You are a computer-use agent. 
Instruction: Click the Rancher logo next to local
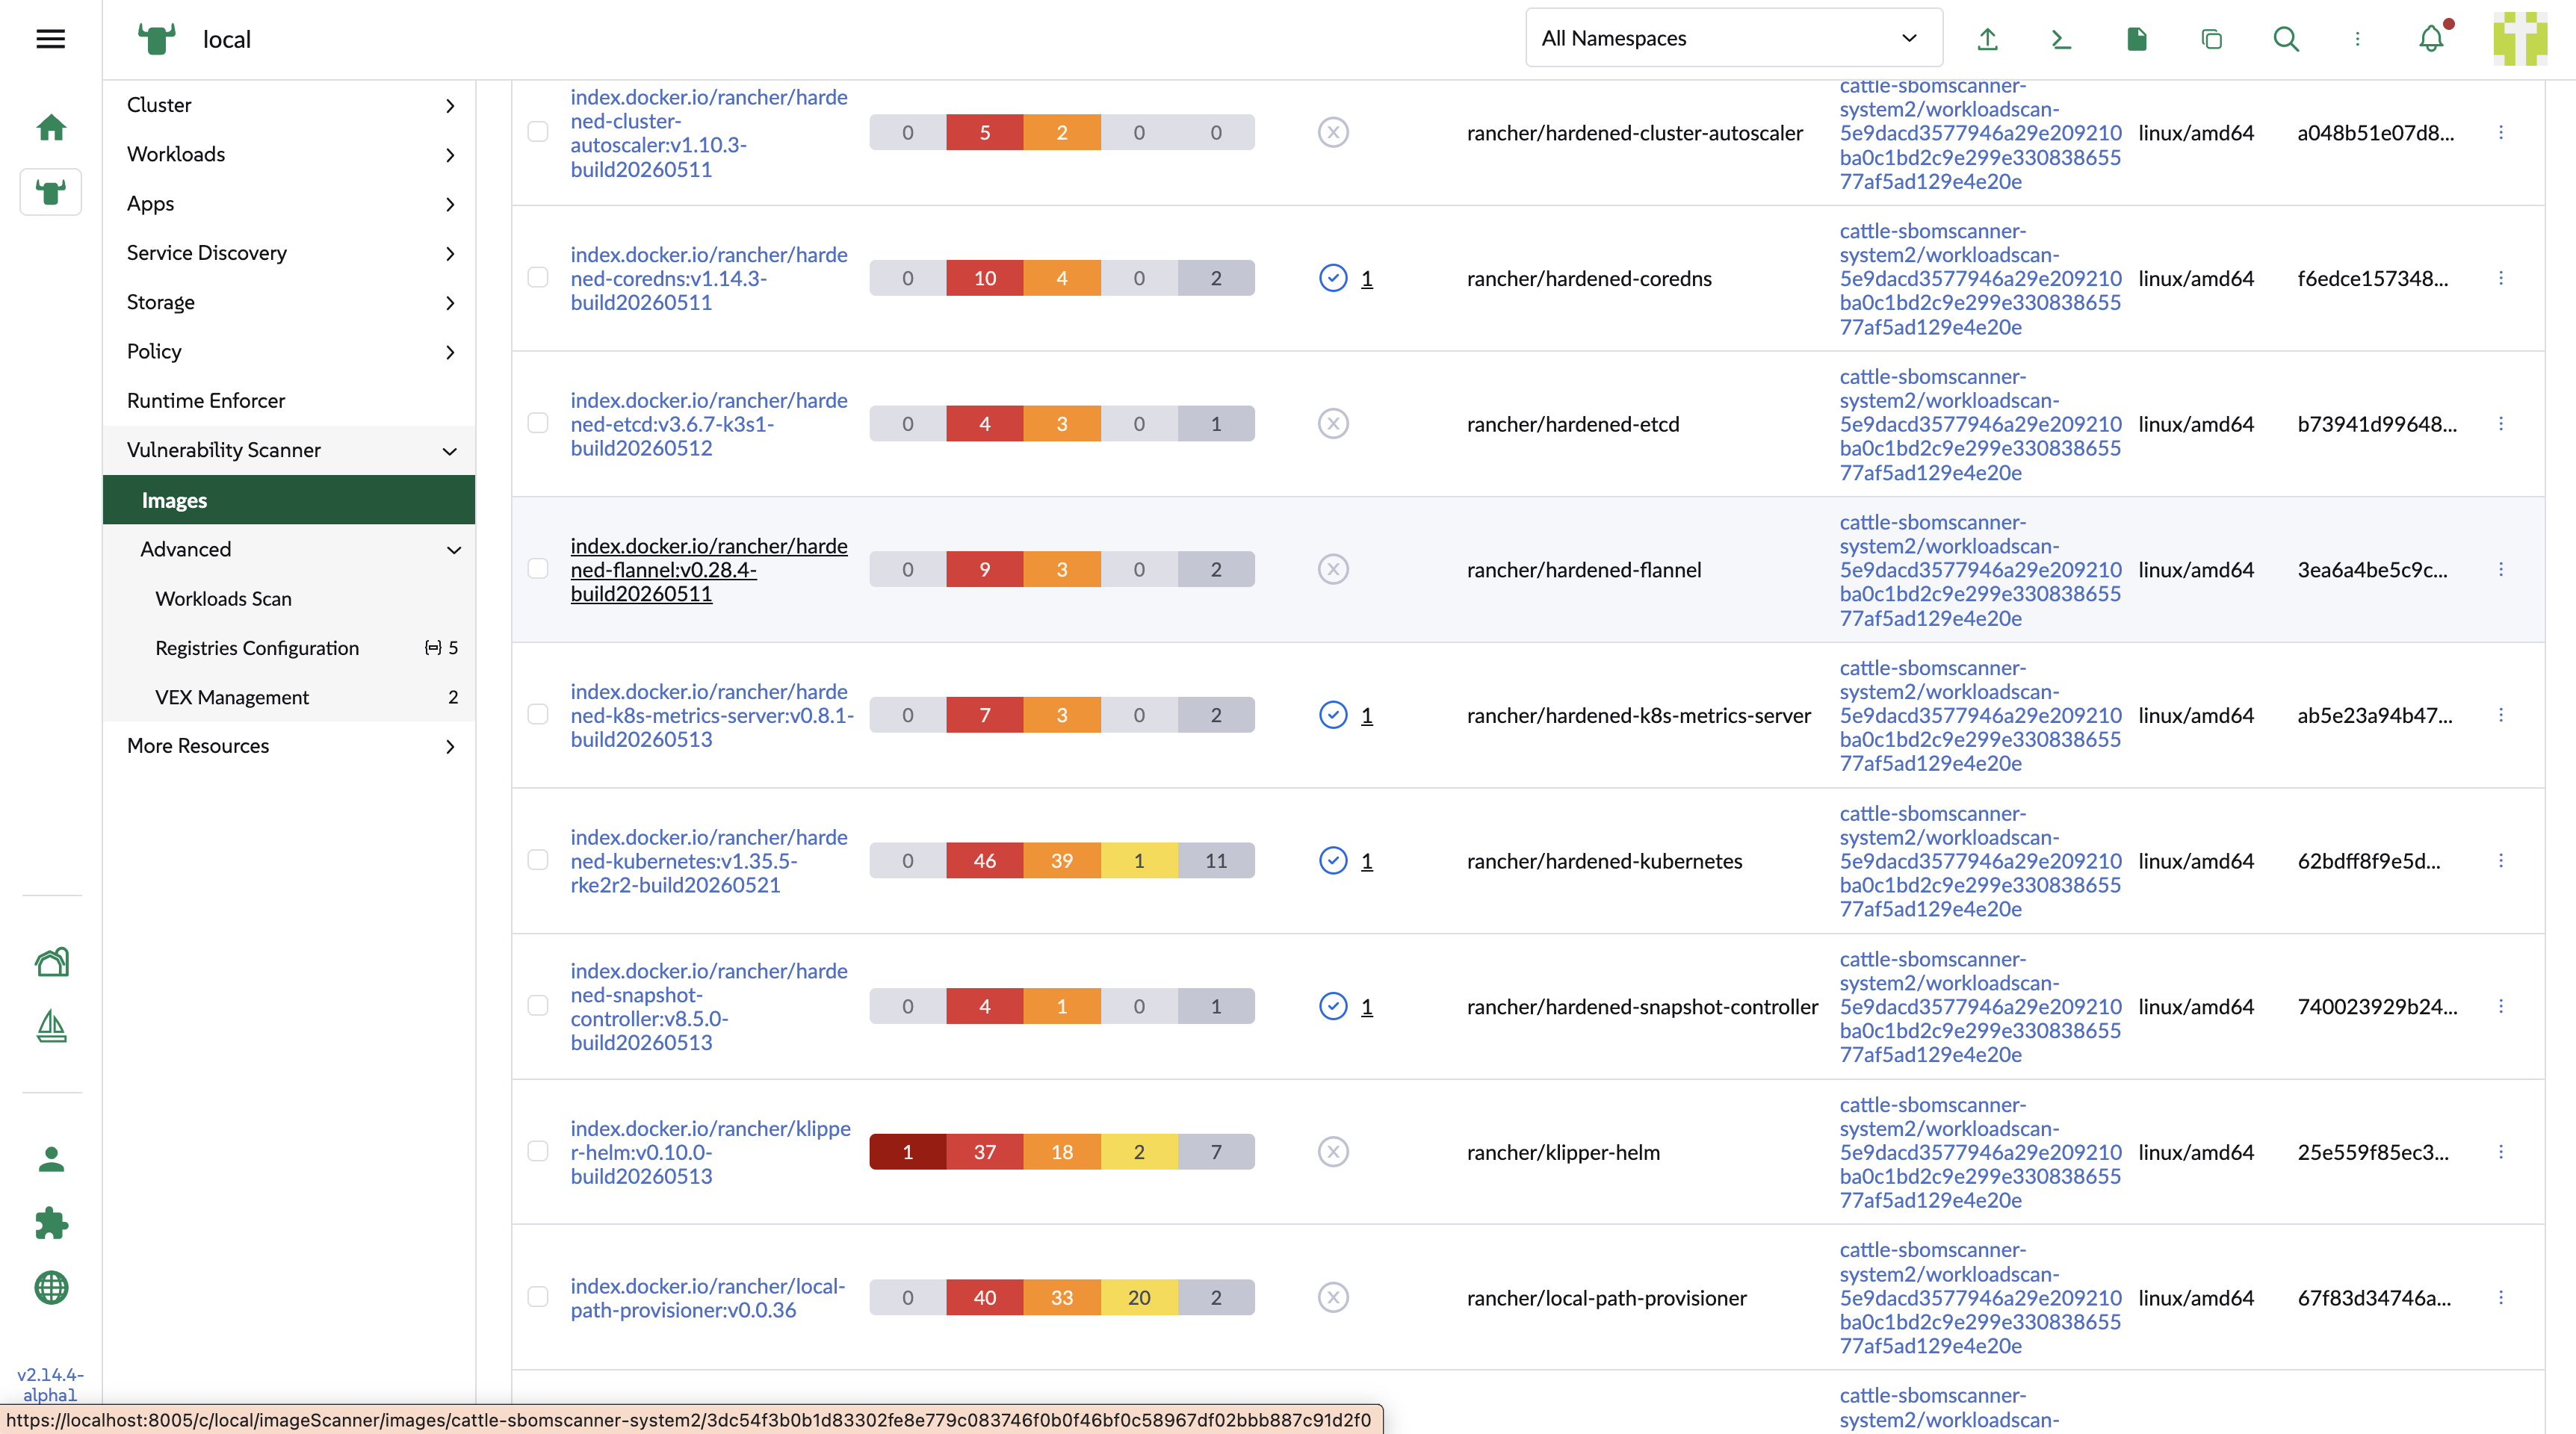click(156, 39)
